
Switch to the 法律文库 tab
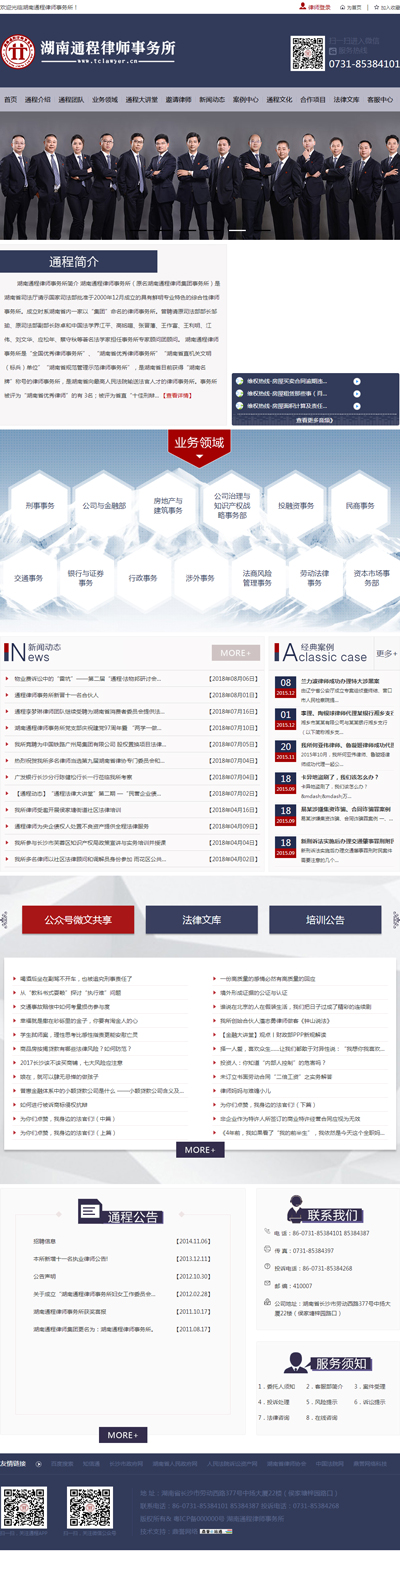click(201, 920)
